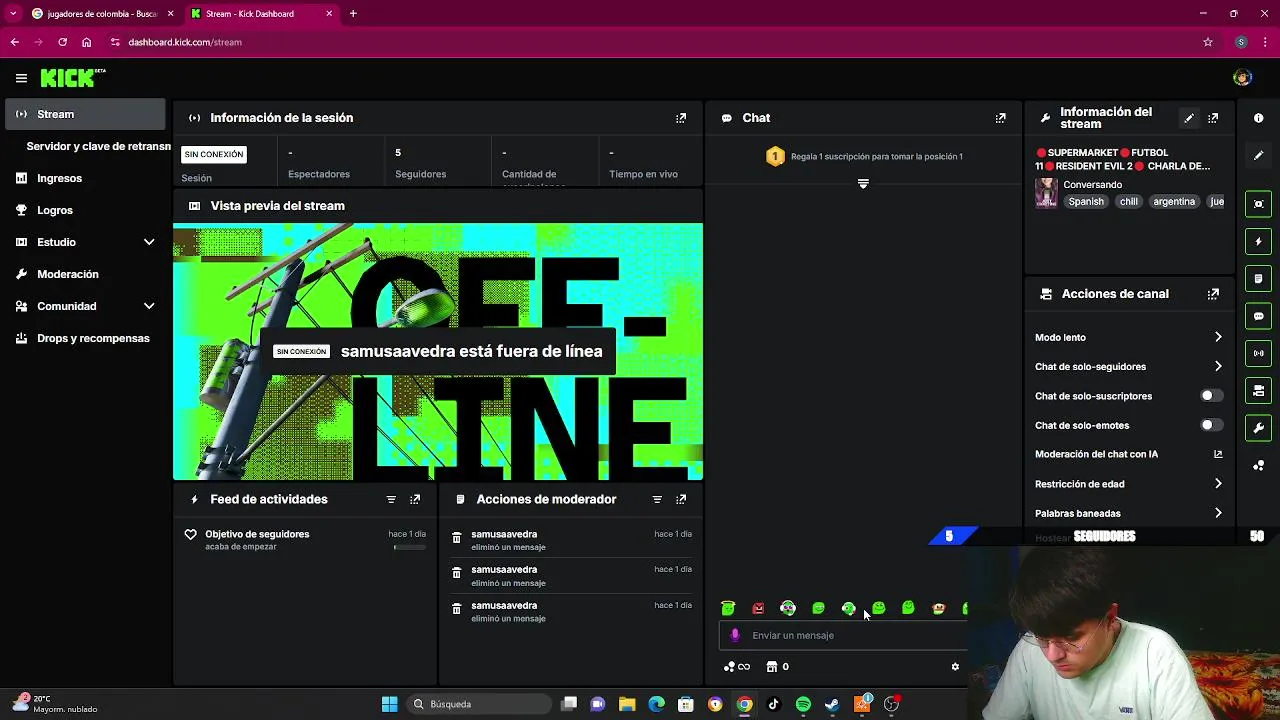This screenshot has width=1280, height=720.
Task: Open the hamburger navigation menu
Action: (x=21, y=78)
